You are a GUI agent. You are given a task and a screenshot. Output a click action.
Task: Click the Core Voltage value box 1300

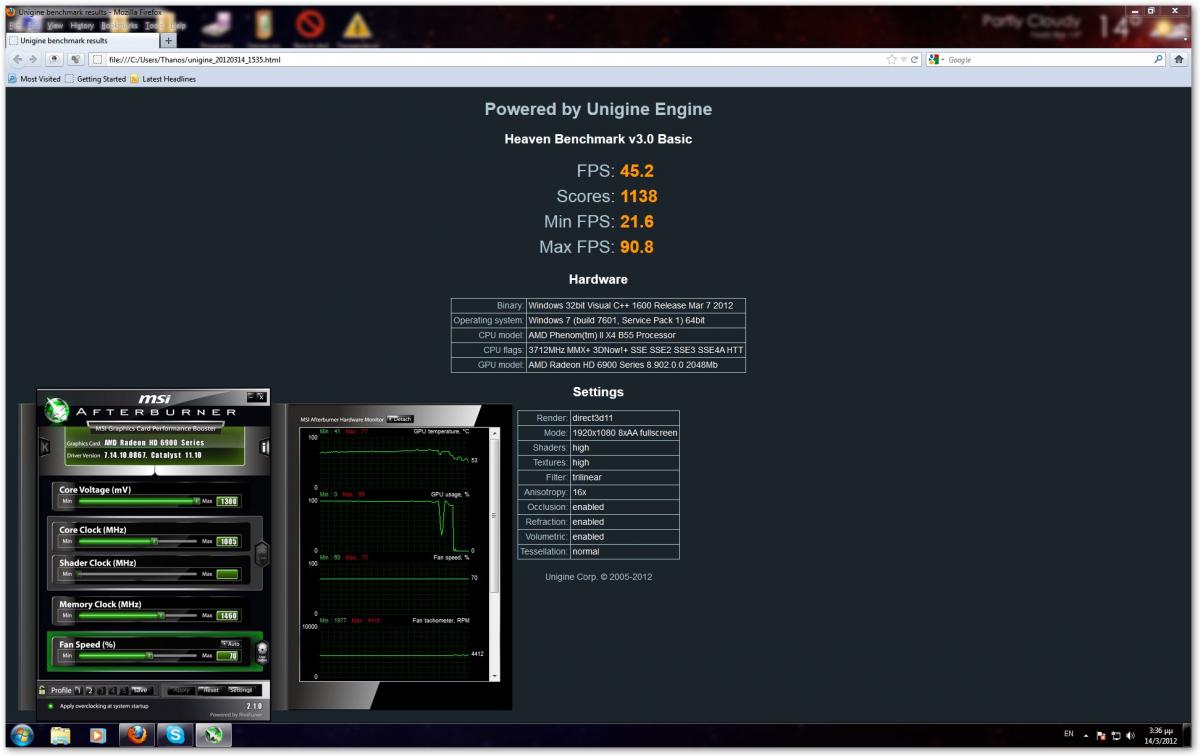227,501
